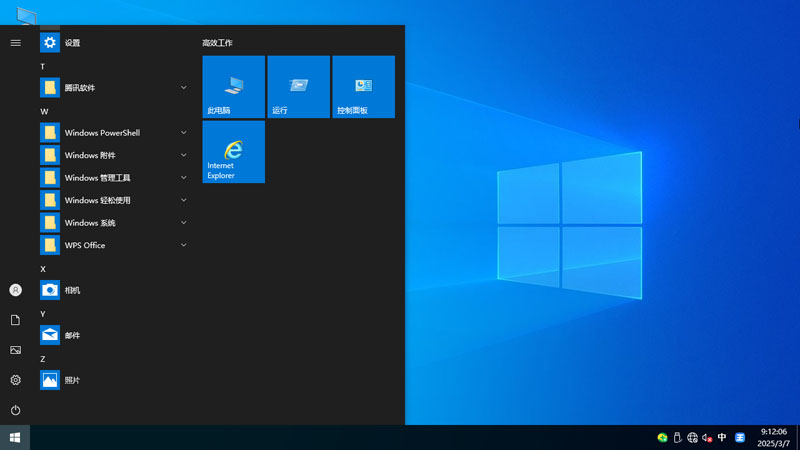The image size is (800, 450).
Task: Open the Settings app gear icon
Action: coord(50,43)
